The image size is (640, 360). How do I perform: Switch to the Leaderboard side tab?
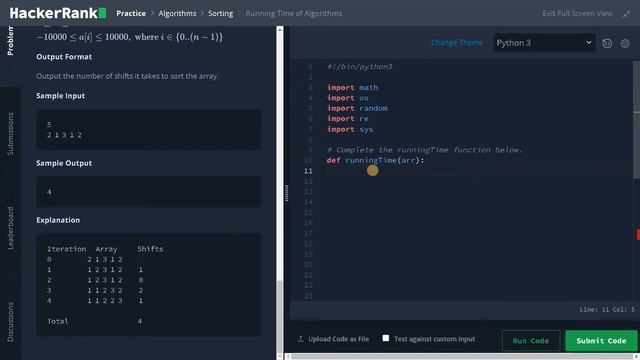10,228
